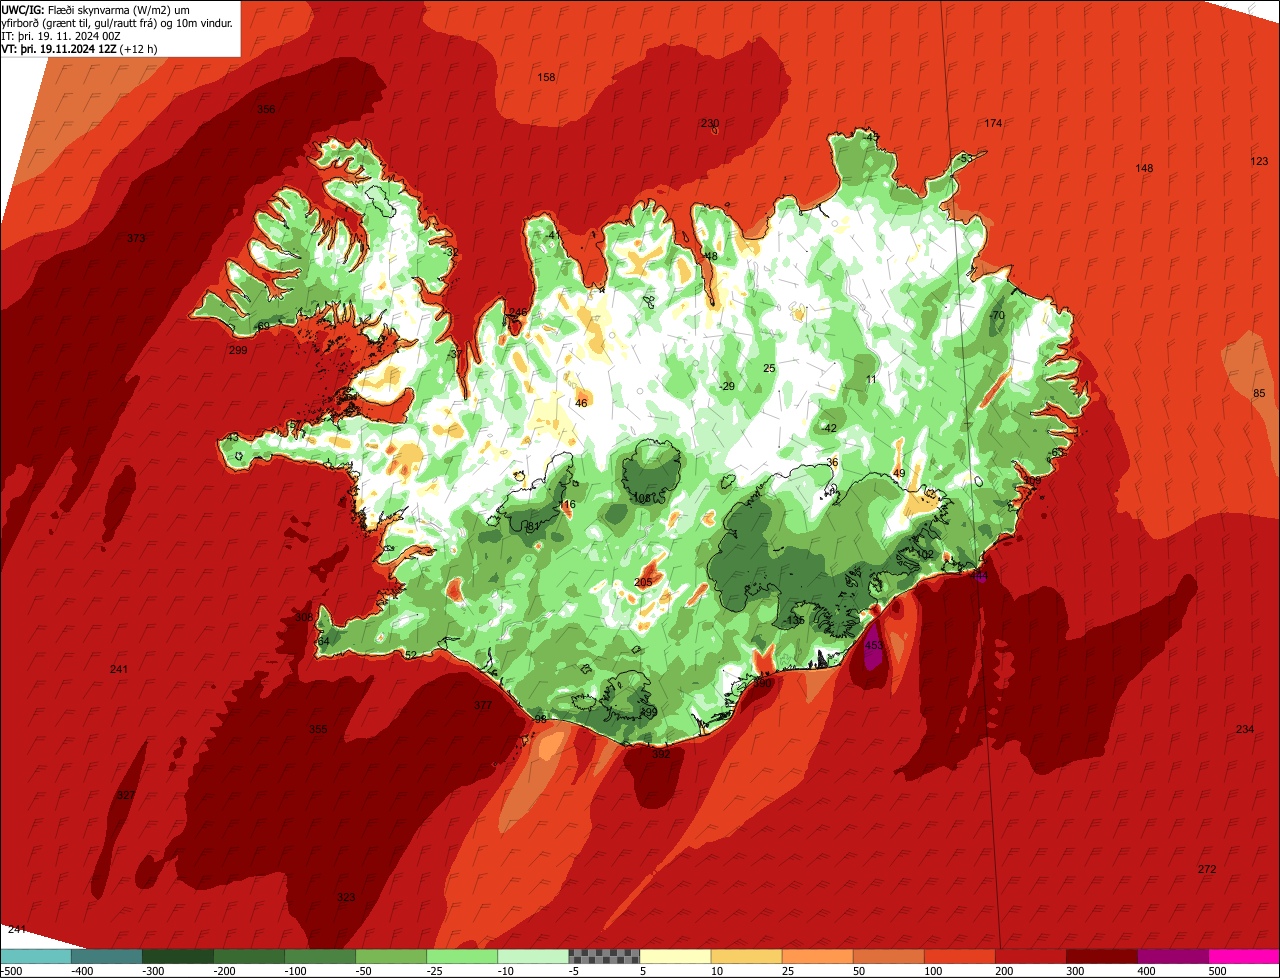This screenshot has height=978, width=1280.
Task: Click the teal legend swatch labeled -500
Action: tap(35, 956)
